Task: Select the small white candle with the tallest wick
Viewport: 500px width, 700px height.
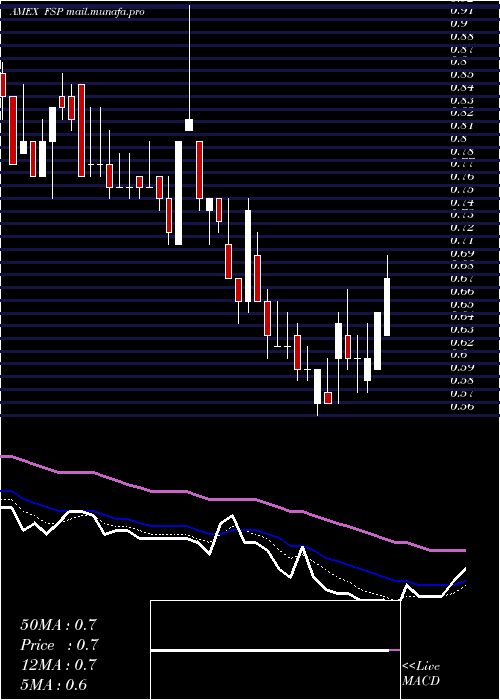Action: tap(189, 125)
